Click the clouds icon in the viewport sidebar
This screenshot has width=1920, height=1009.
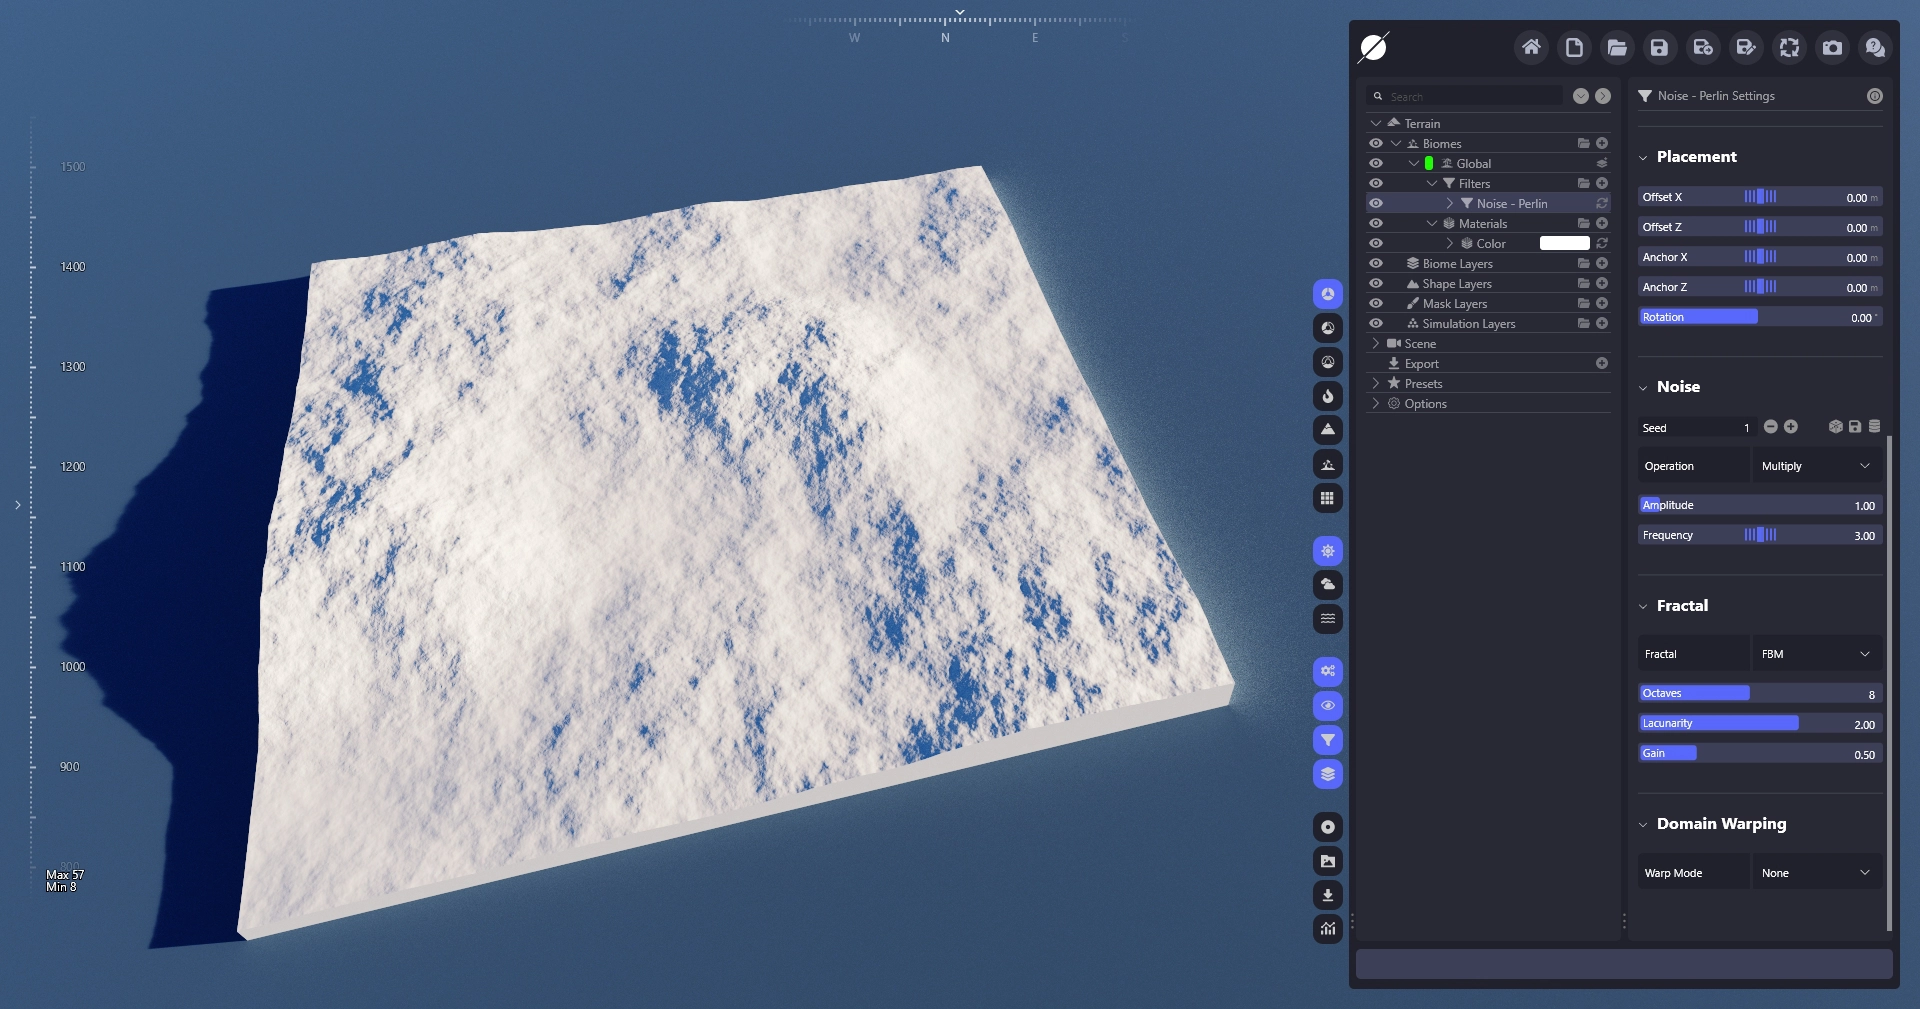click(1327, 584)
